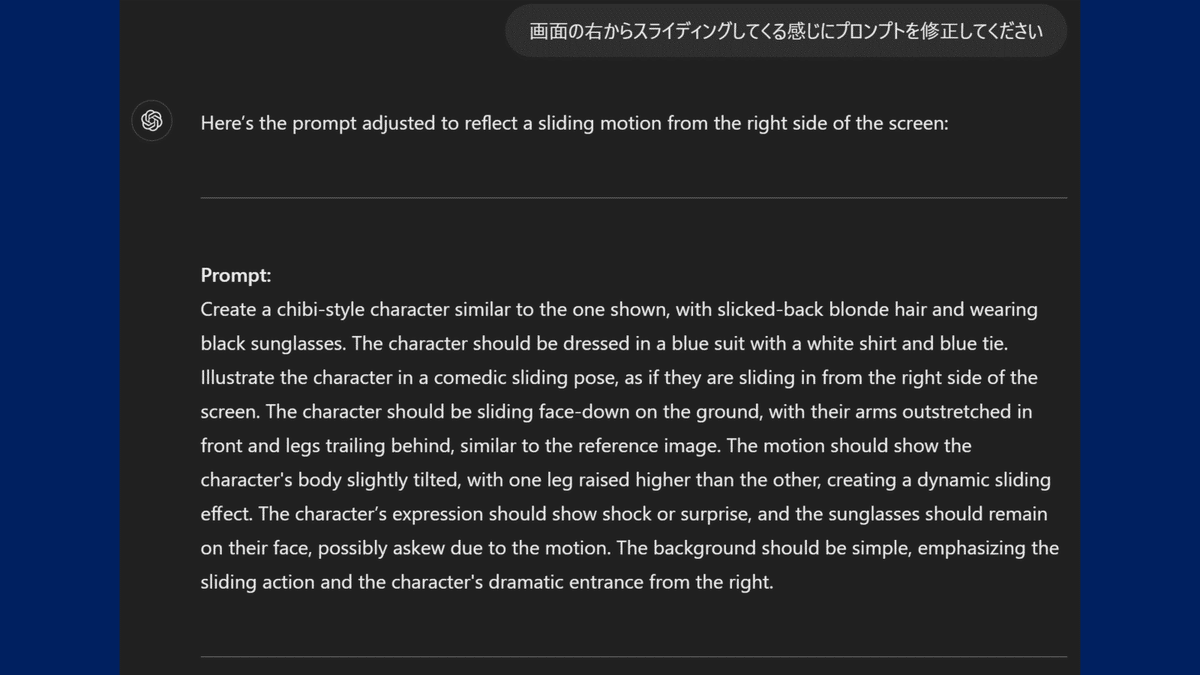Click the word "chibi-style" in the prompt
This screenshot has width=1200, height=675.
click(320, 309)
